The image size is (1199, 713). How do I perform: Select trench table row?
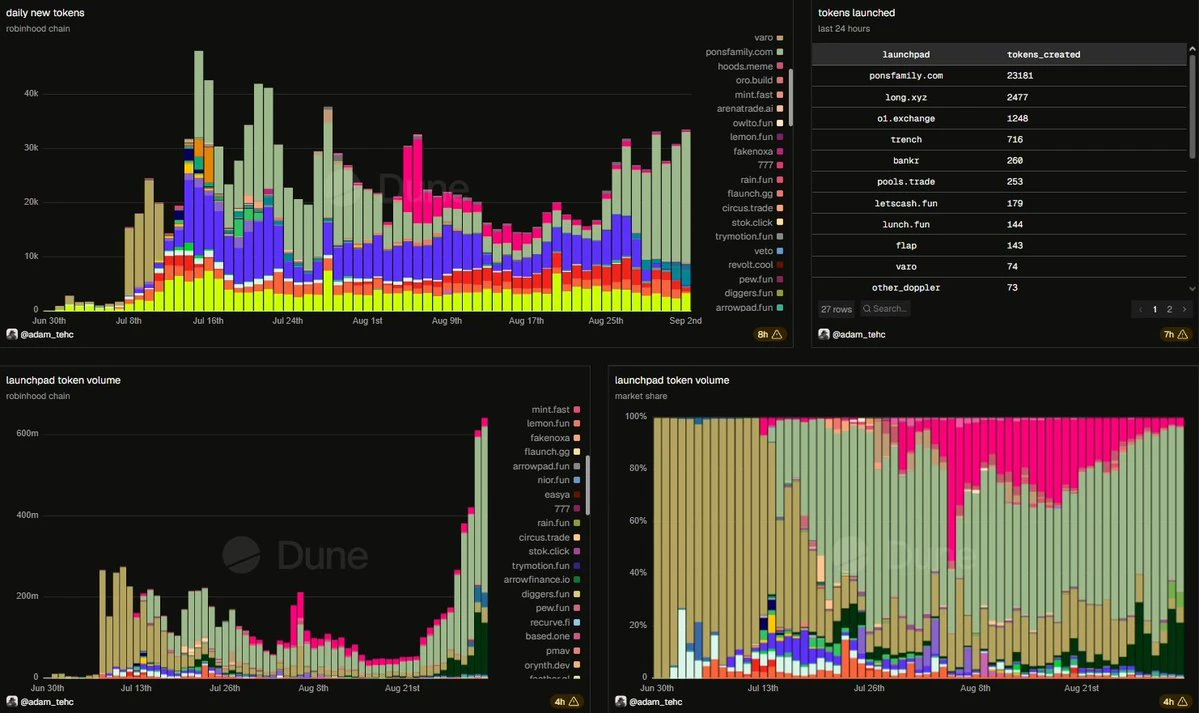(x=999, y=139)
